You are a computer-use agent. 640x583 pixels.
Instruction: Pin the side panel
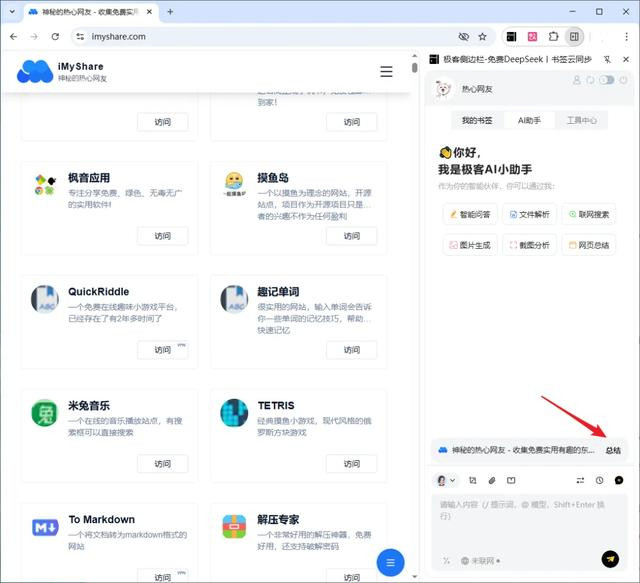[x=607, y=60]
